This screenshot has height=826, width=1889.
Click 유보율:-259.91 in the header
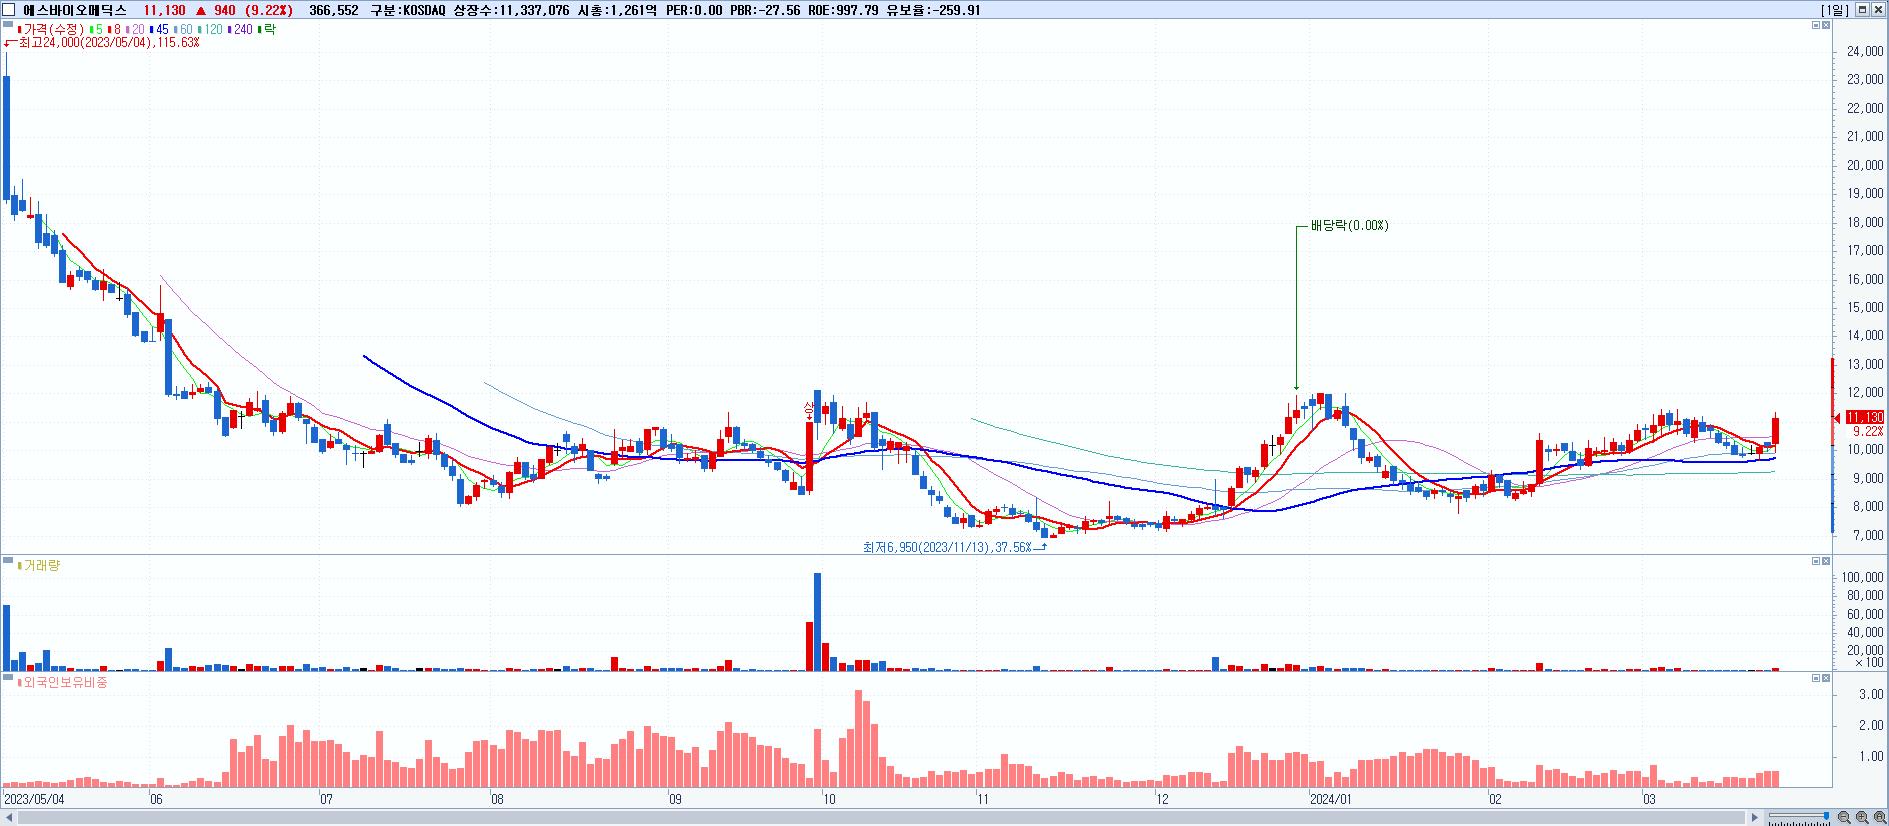[933, 10]
